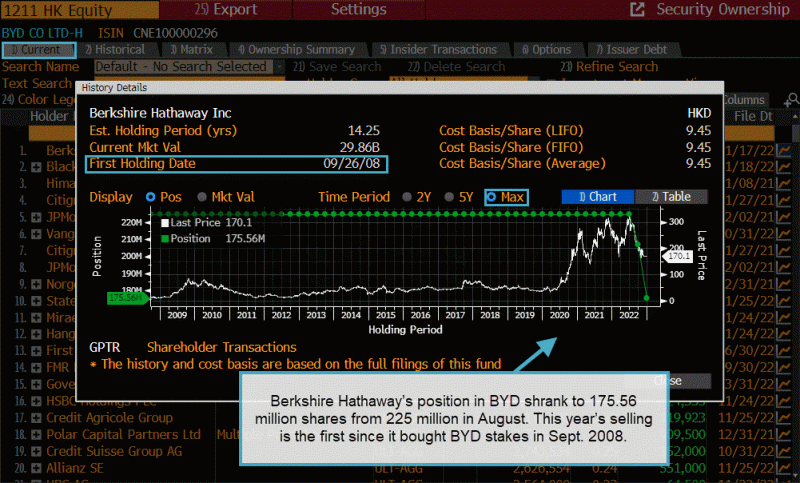Expand the Polar Capital Partners Ltd row
The image size is (800, 483).
coord(36,435)
